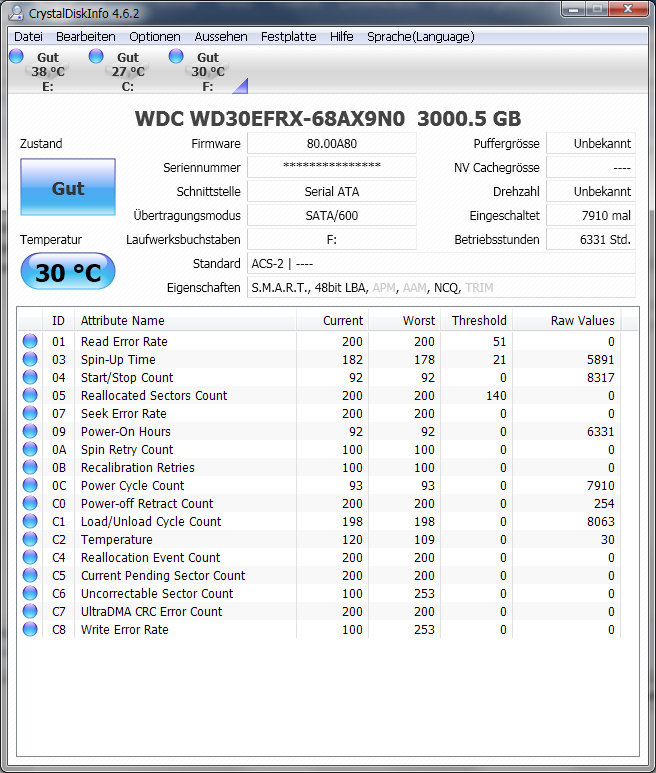The width and height of the screenshot is (656, 773).
Task: Click the Firmware field 80.00A80
Action: (x=332, y=143)
